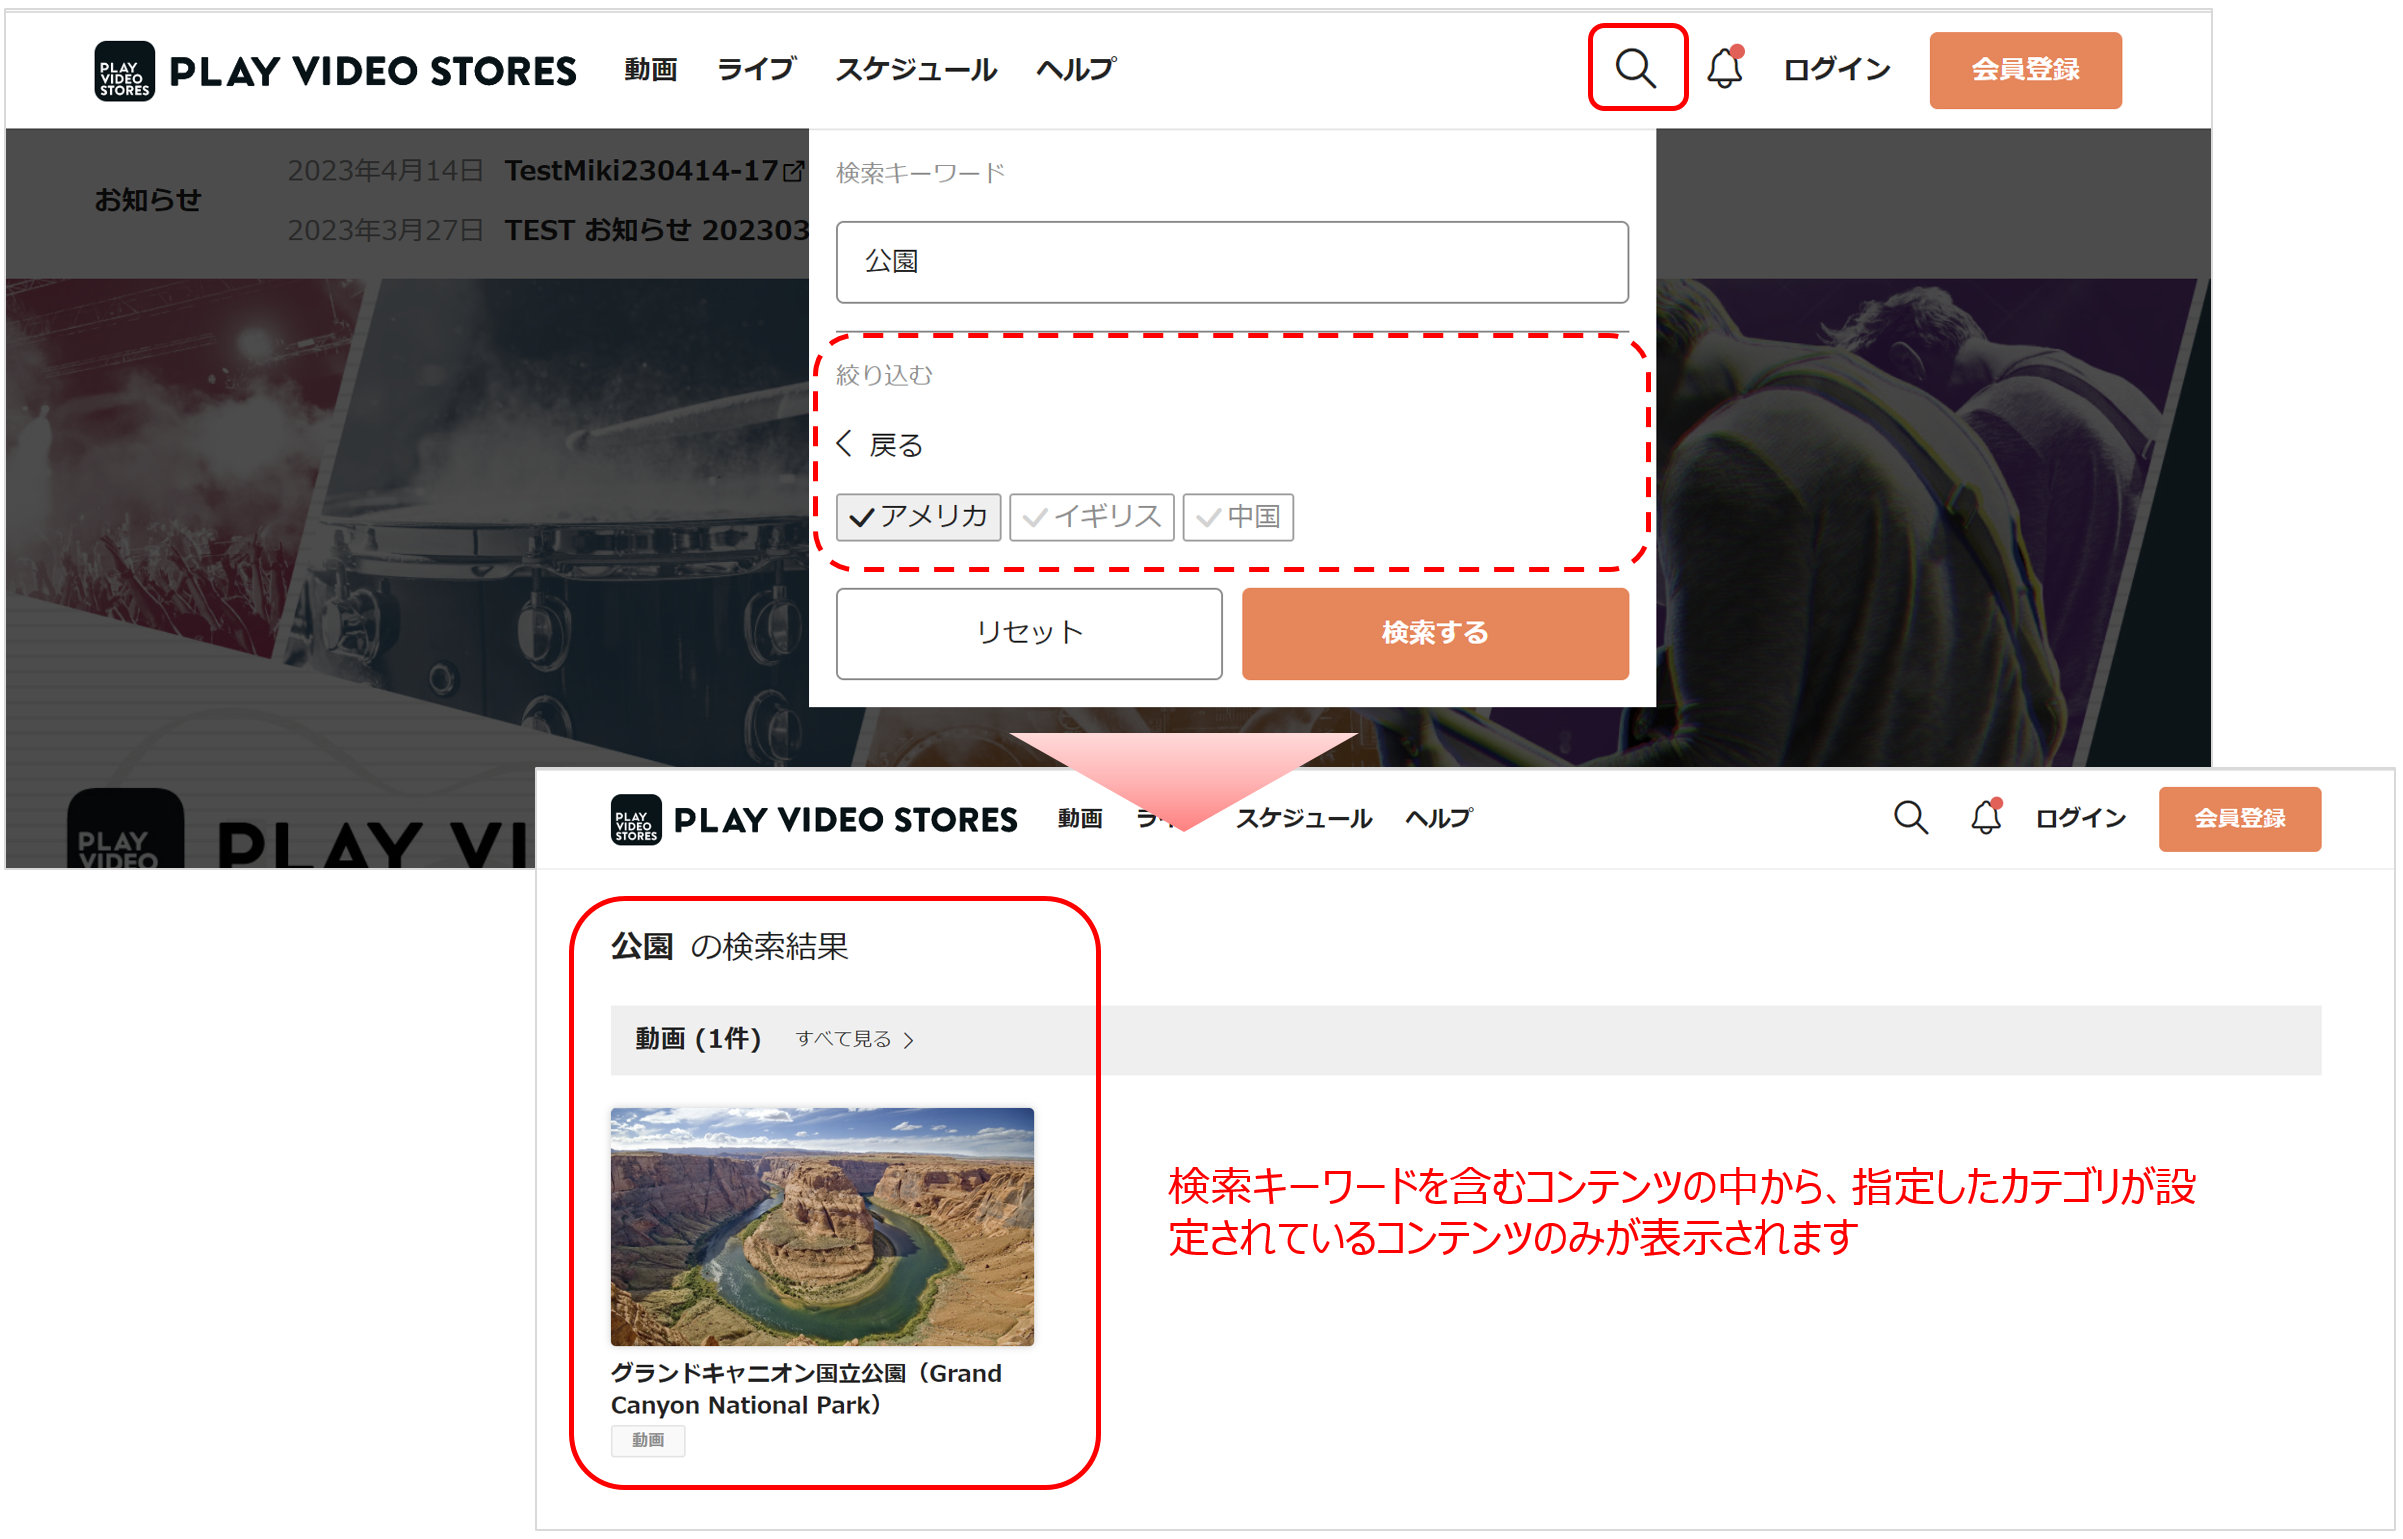Open external link icon beside TestMiki230414-17
This screenshot has width=2403, height=1539.
pyautogui.click(x=793, y=171)
